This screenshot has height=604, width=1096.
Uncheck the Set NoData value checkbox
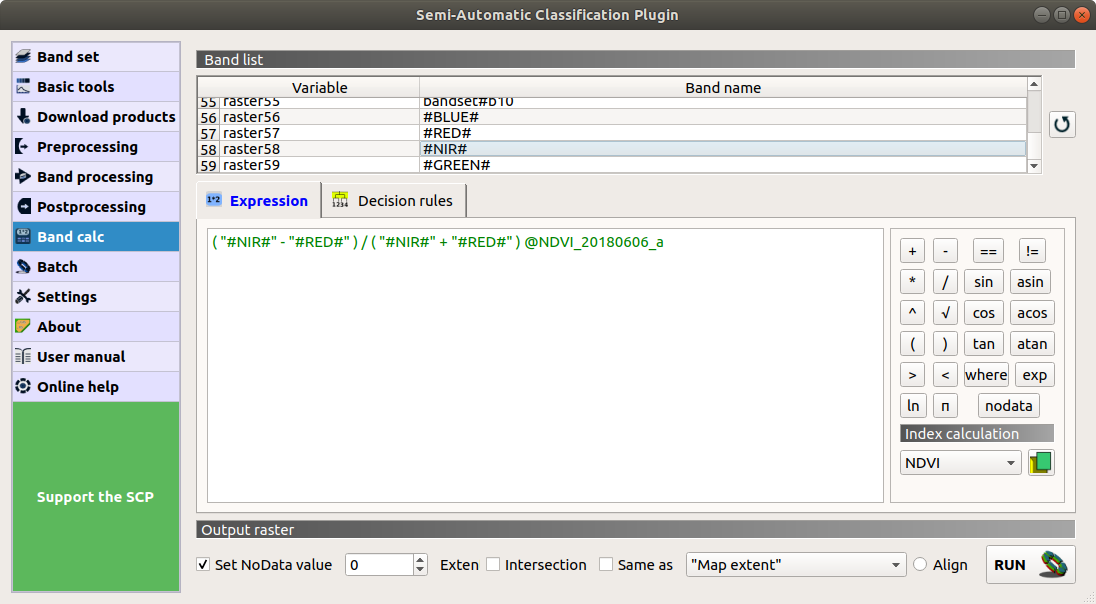[x=204, y=565]
